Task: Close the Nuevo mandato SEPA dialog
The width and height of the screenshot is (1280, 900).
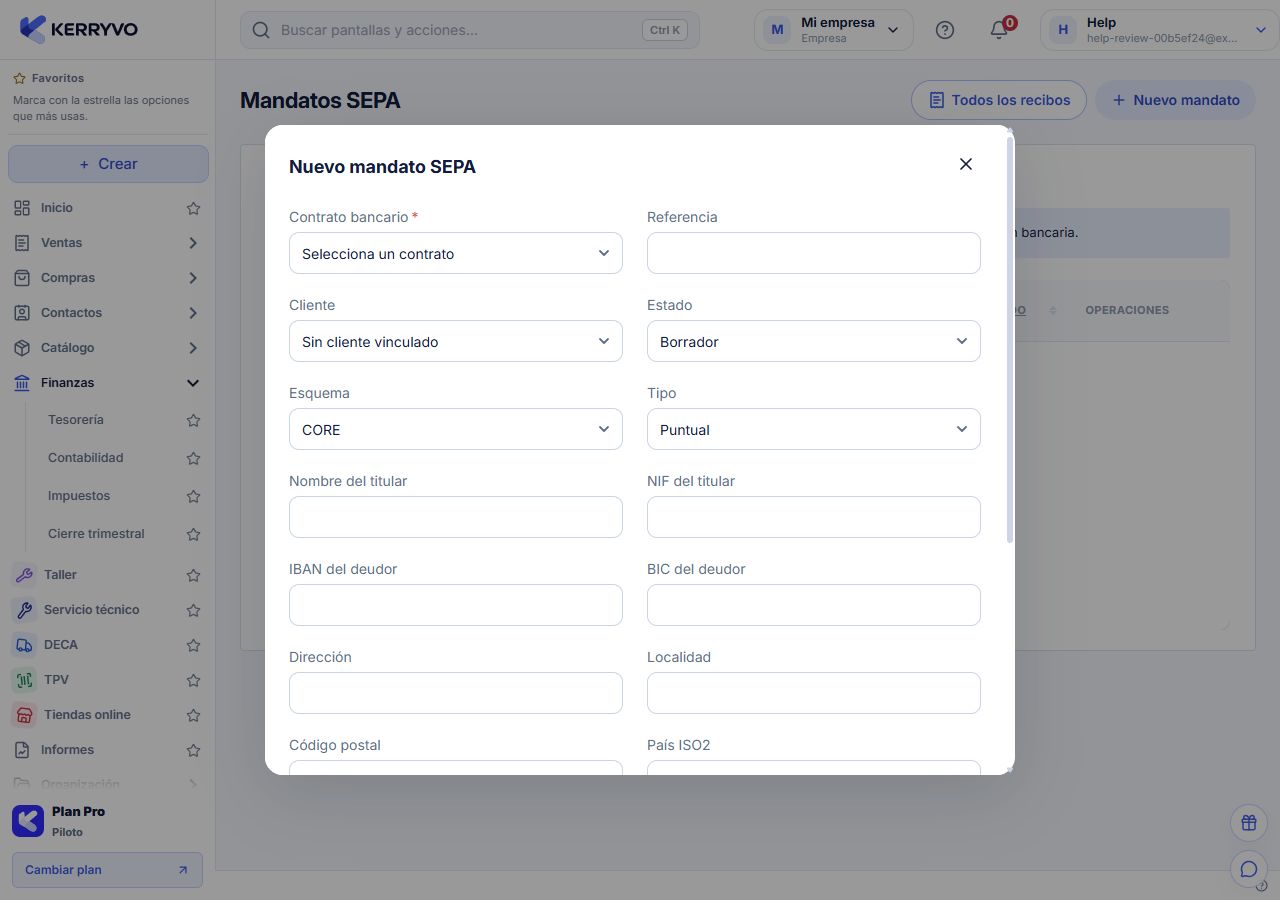Action: [x=966, y=164]
